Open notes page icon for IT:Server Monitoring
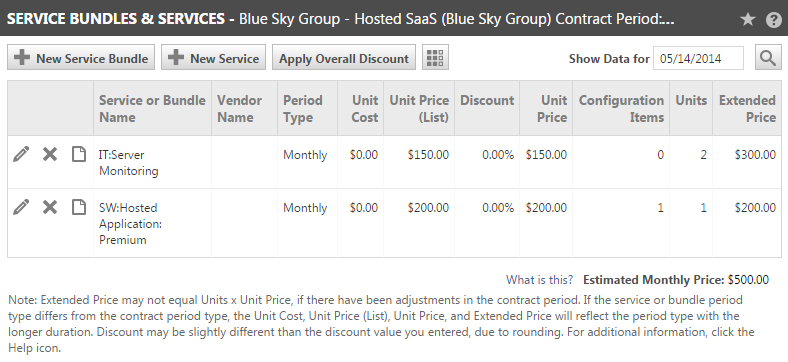The width and height of the screenshot is (788, 362). [78, 154]
